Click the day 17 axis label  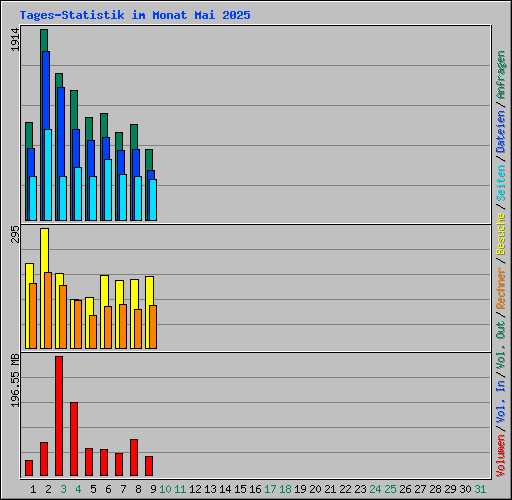(270, 489)
